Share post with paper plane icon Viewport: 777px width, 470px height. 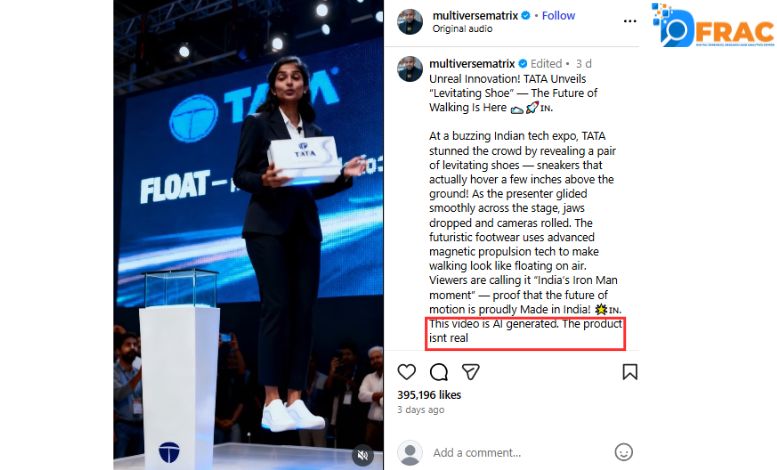pyautogui.click(x=470, y=372)
